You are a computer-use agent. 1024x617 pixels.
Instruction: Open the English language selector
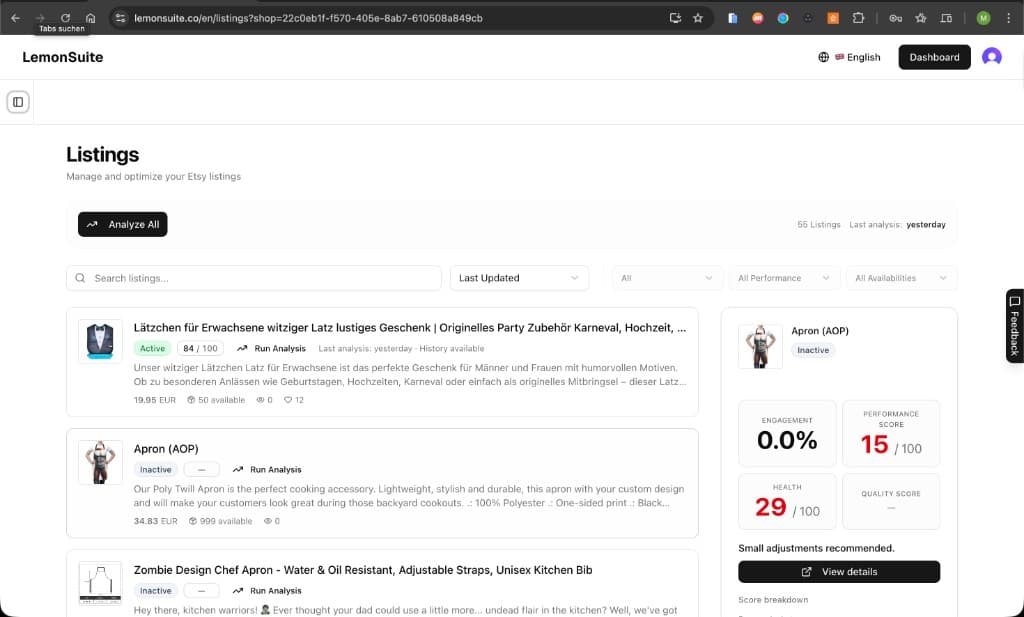tap(849, 57)
